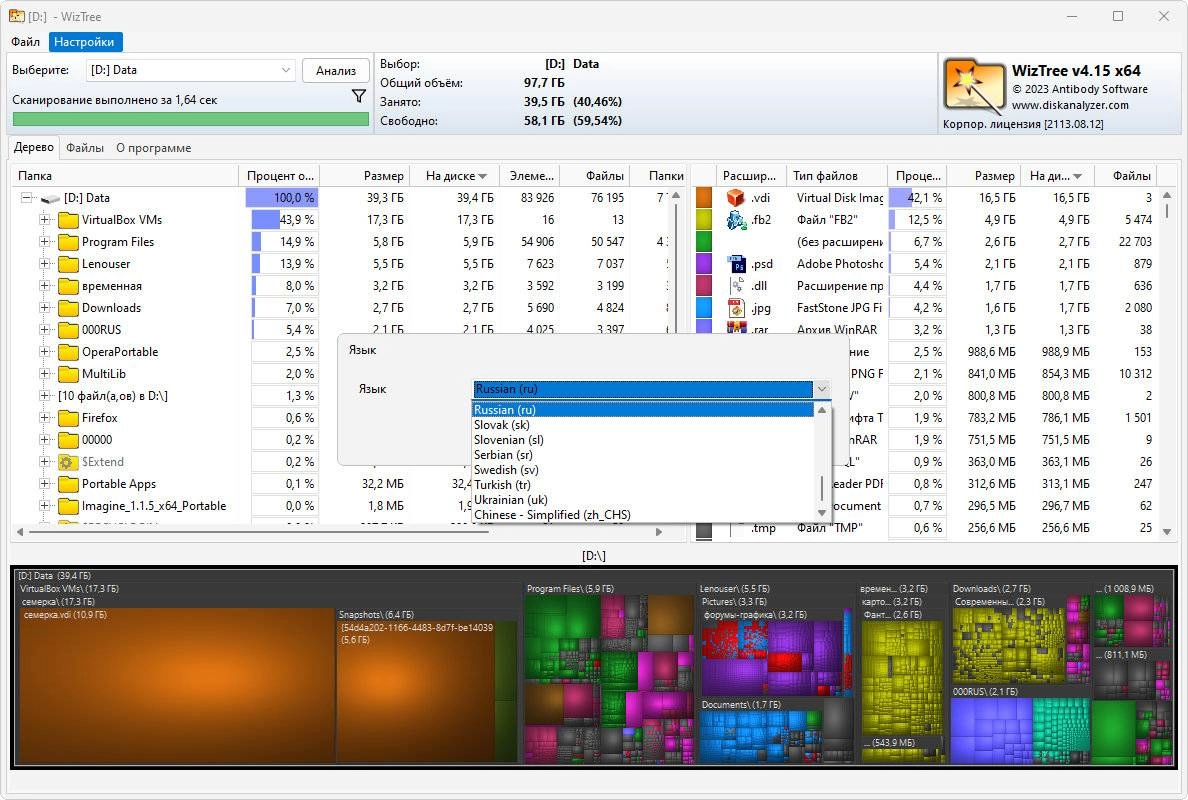Sort by the Папка column header

tap(125, 176)
